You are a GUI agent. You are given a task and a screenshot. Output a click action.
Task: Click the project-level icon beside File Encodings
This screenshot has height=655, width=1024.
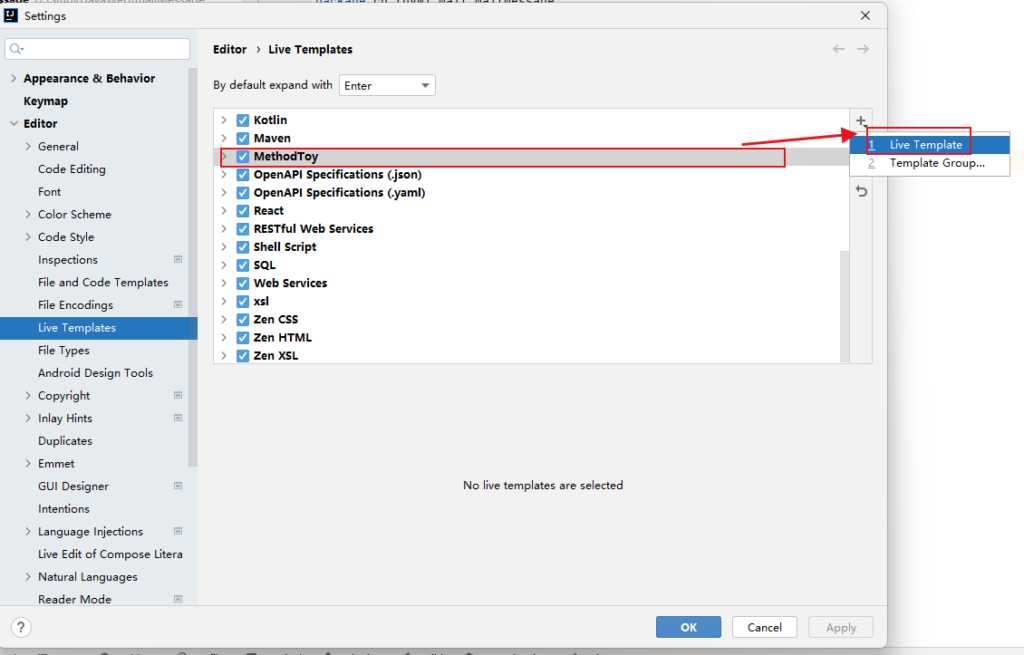[178, 305]
